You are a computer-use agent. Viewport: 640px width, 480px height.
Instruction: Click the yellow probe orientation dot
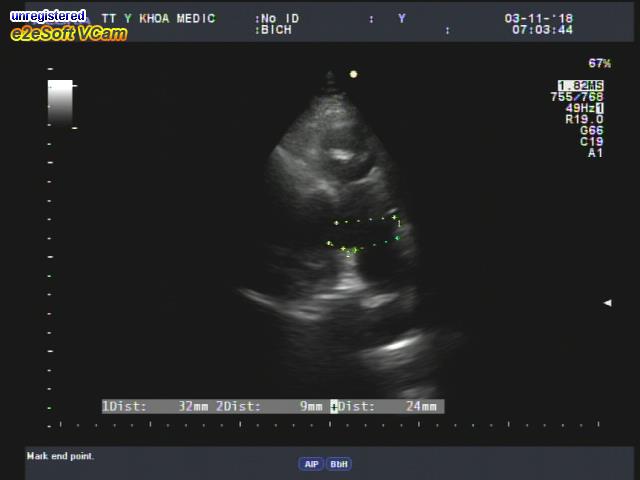point(353,73)
